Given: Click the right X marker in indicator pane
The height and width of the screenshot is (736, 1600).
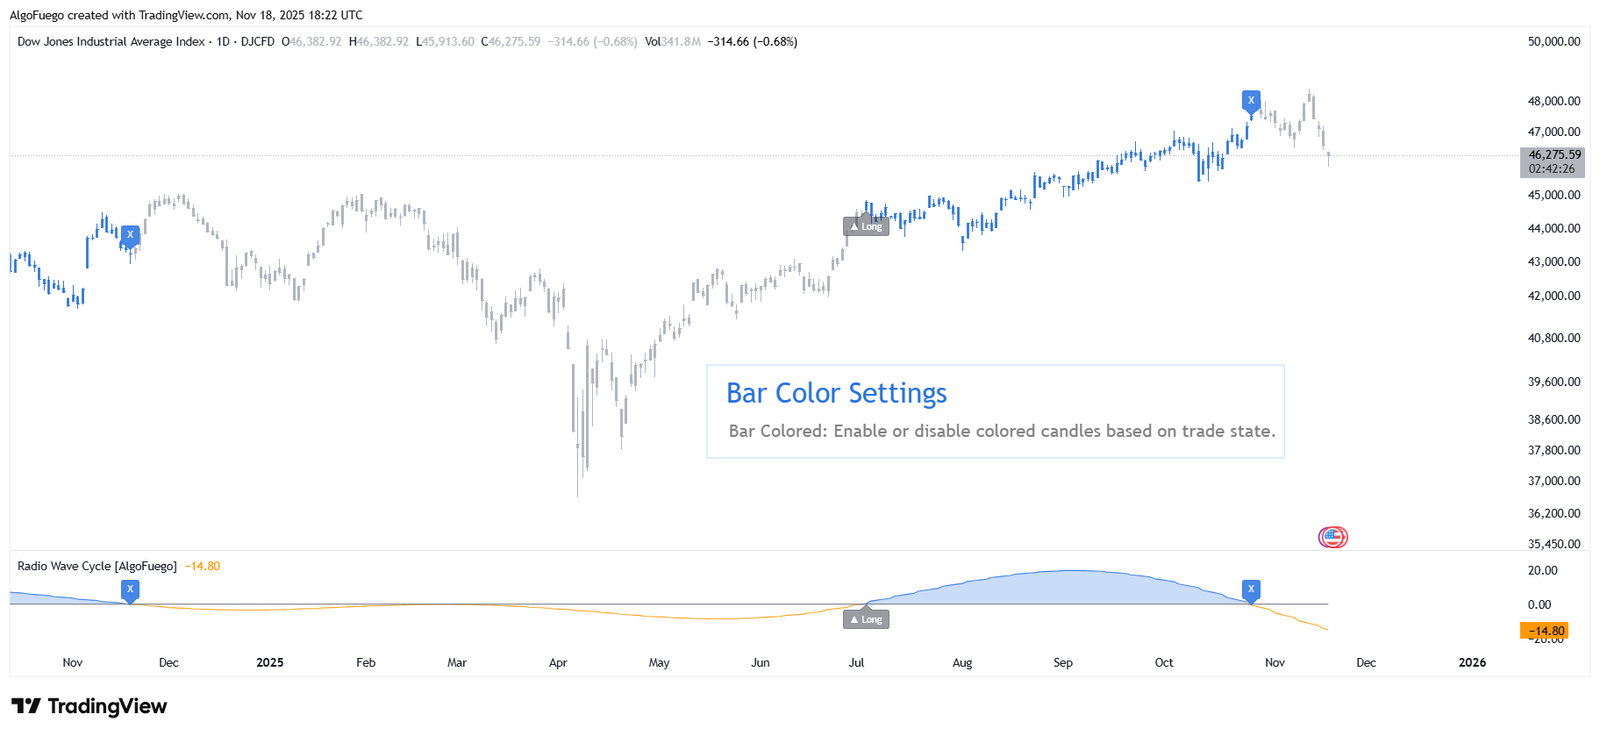Looking at the screenshot, I should tap(1250, 589).
